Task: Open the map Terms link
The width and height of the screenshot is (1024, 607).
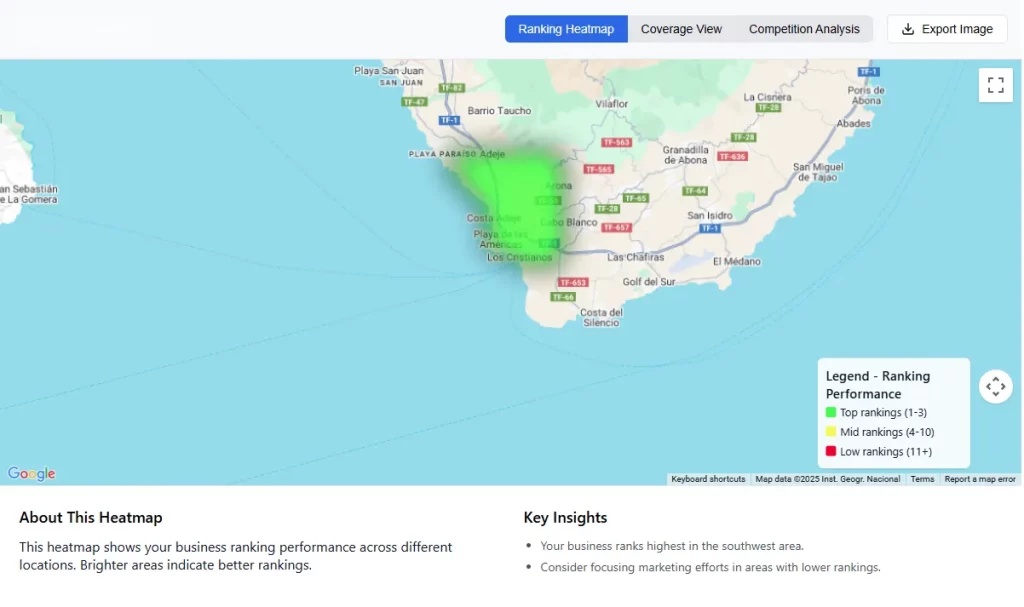Action: tap(922, 479)
